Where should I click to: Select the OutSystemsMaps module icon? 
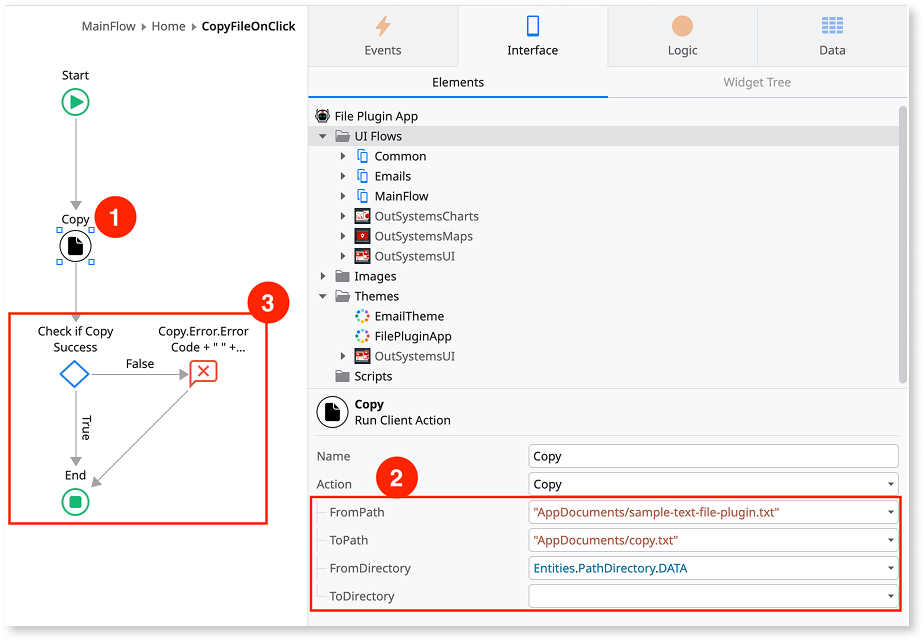(x=362, y=236)
